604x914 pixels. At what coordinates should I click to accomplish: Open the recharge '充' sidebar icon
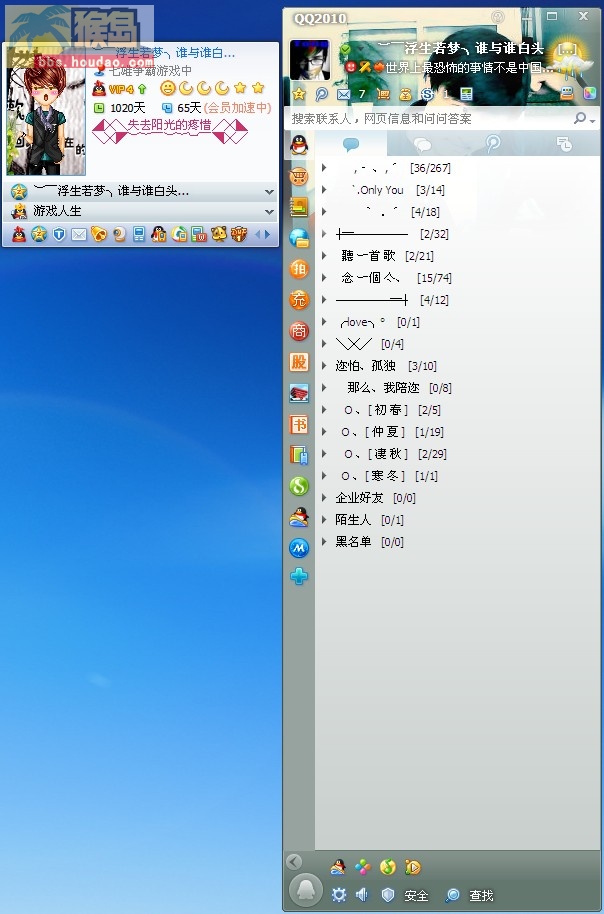299,300
